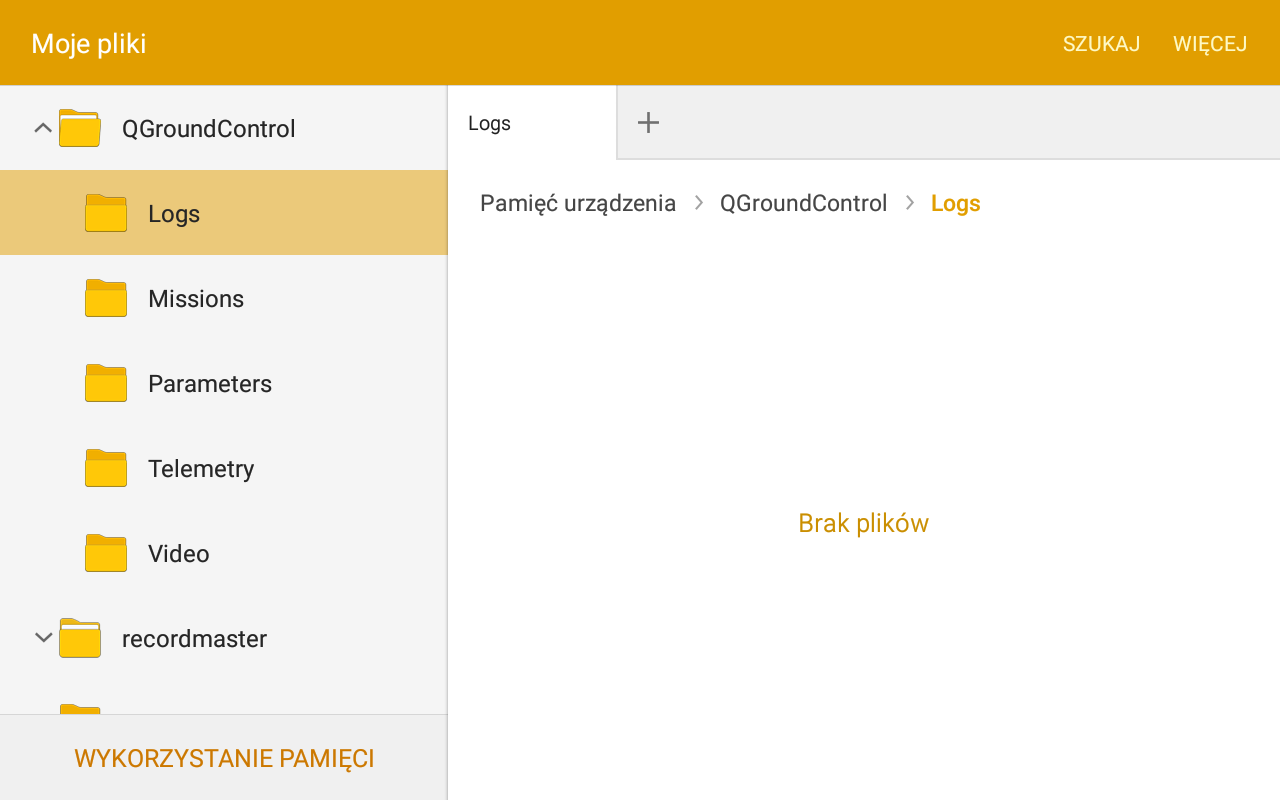Click the Moje pliki title
The image size is (1280, 800).
88,43
